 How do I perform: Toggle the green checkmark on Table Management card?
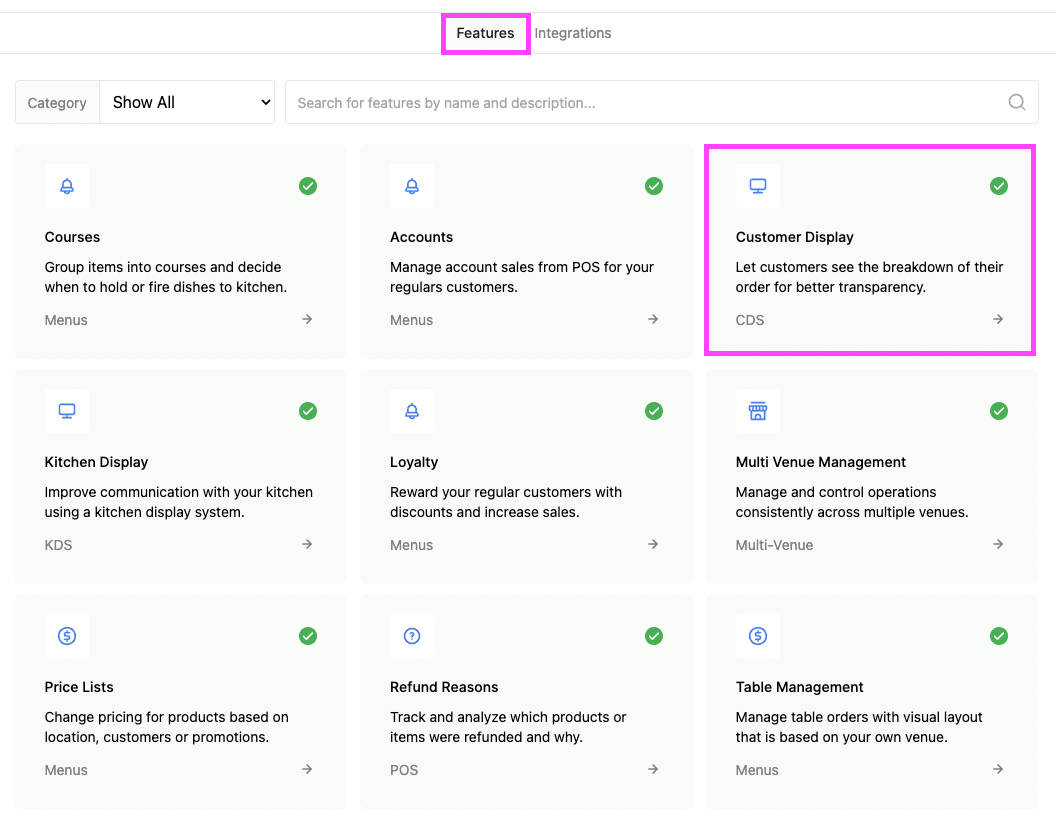click(999, 636)
